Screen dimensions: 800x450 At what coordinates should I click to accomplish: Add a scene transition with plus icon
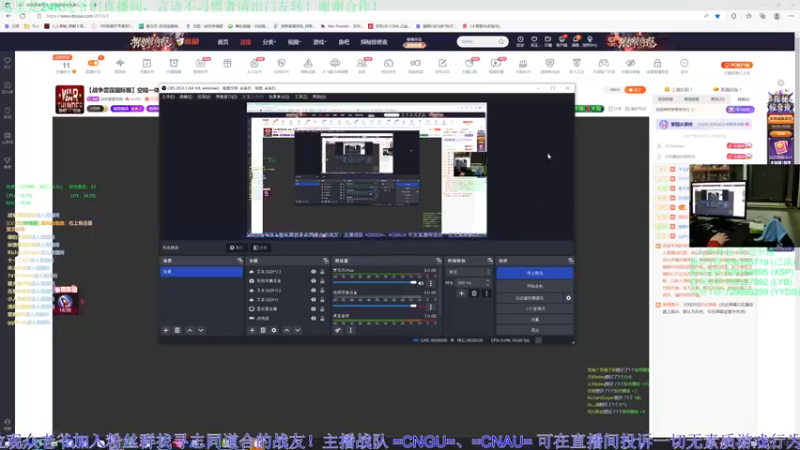pyautogui.click(x=461, y=293)
